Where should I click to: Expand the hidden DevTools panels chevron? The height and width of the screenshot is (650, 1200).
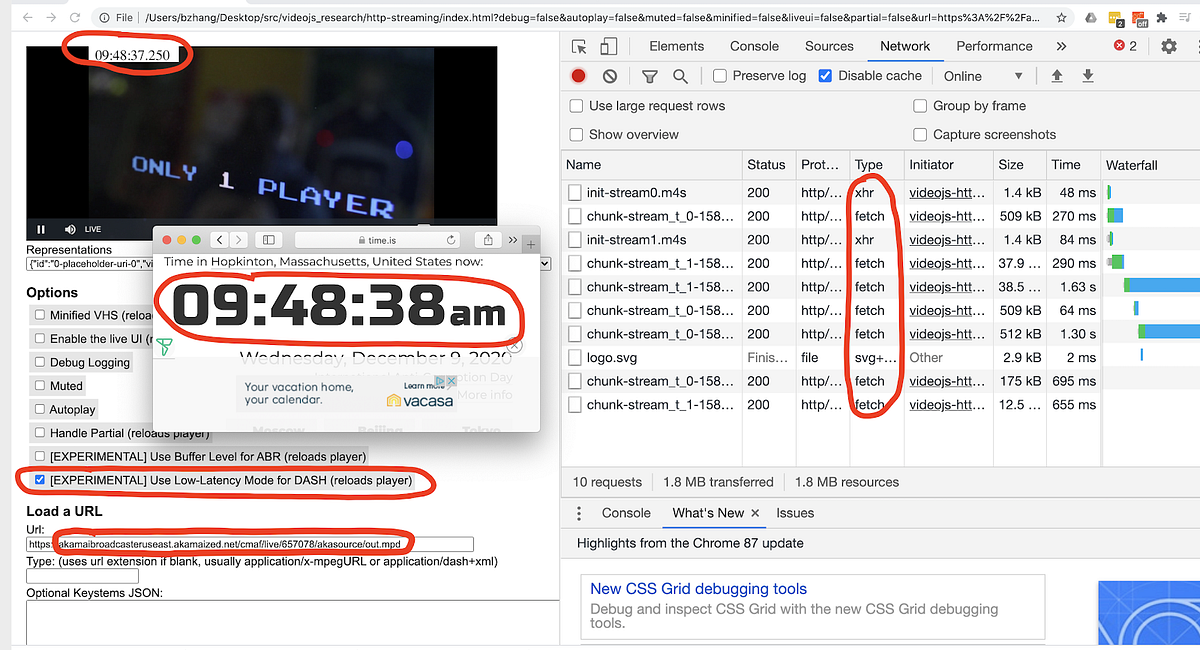tap(1062, 46)
